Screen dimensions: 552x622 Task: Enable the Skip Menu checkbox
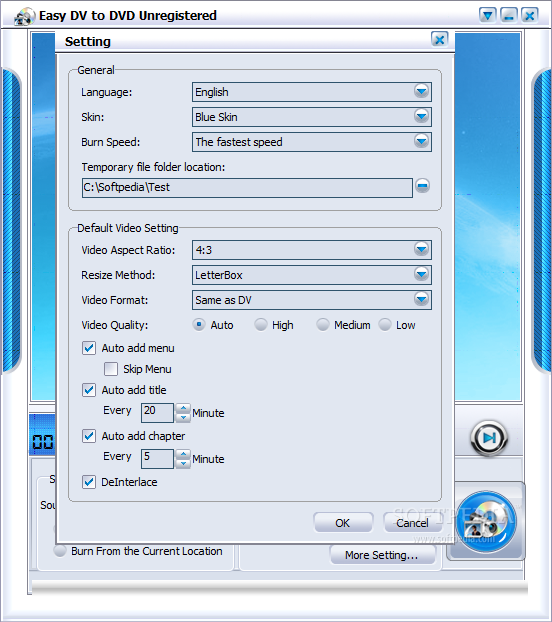click(111, 369)
